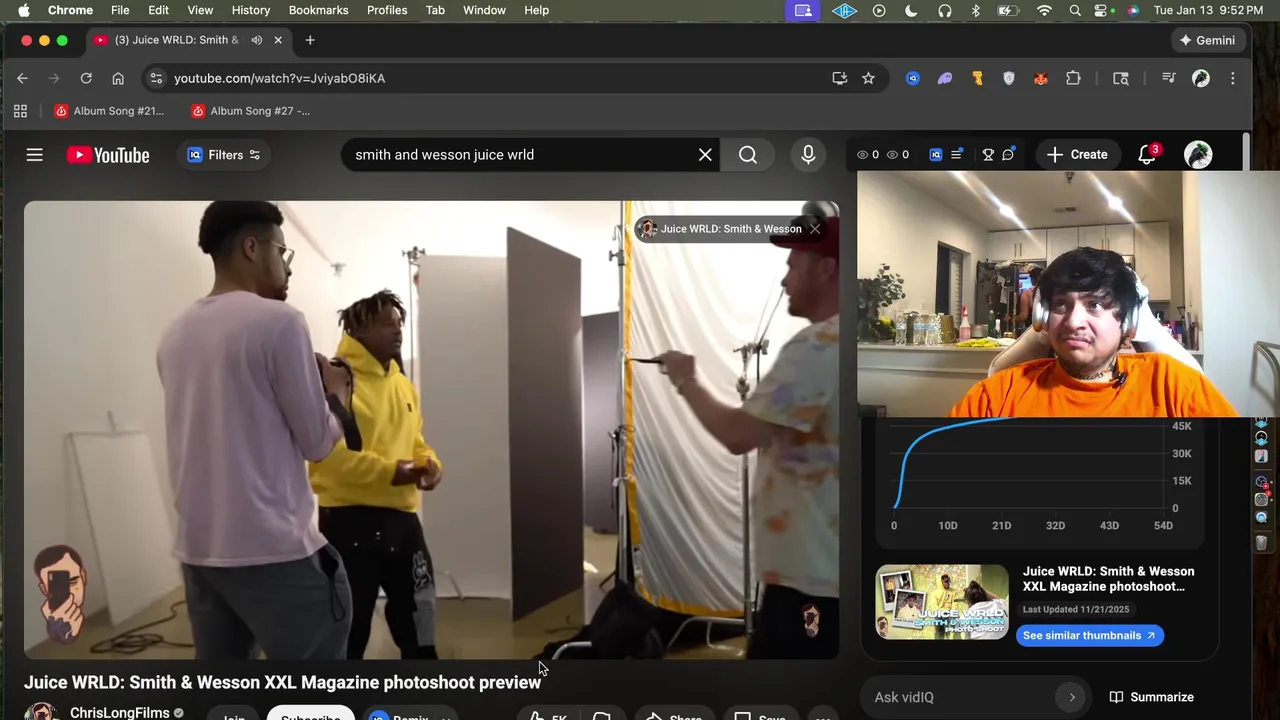The height and width of the screenshot is (720, 1280).
Task: Open the History menu
Action: pyautogui.click(x=251, y=10)
